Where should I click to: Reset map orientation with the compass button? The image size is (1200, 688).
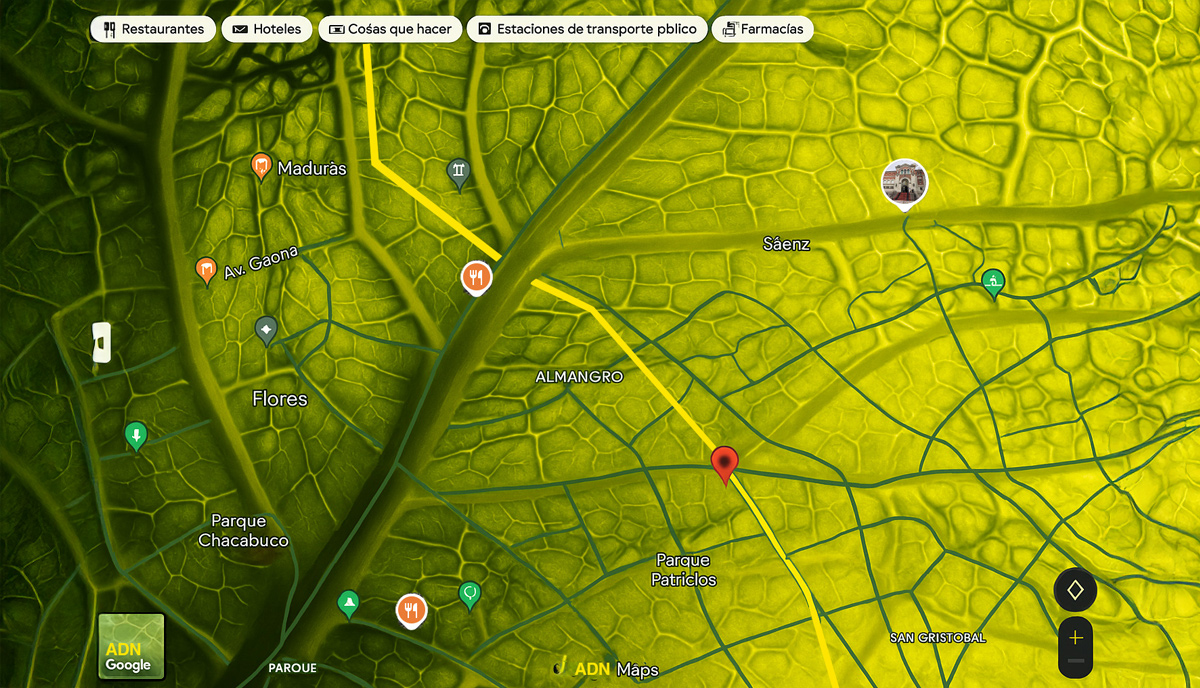tap(1075, 590)
